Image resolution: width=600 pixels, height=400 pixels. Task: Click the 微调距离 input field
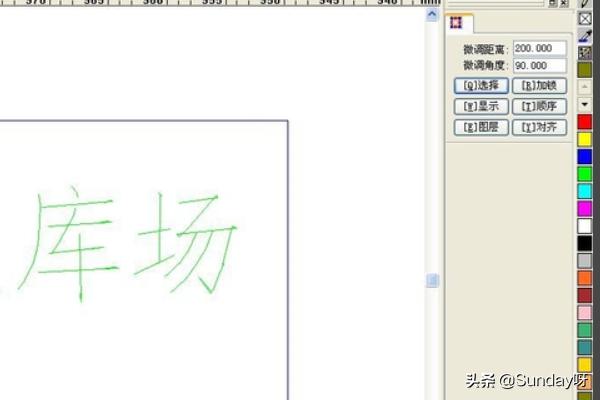[x=540, y=48]
